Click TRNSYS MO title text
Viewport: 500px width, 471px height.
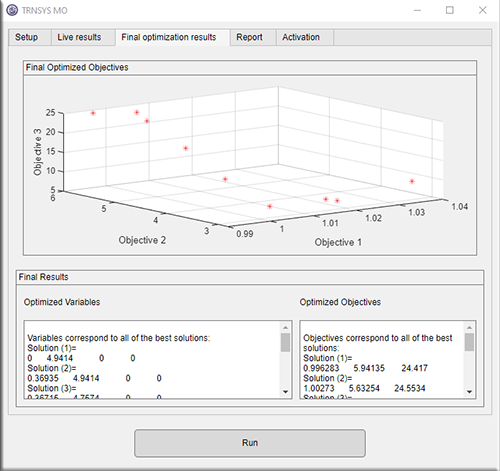[44, 10]
